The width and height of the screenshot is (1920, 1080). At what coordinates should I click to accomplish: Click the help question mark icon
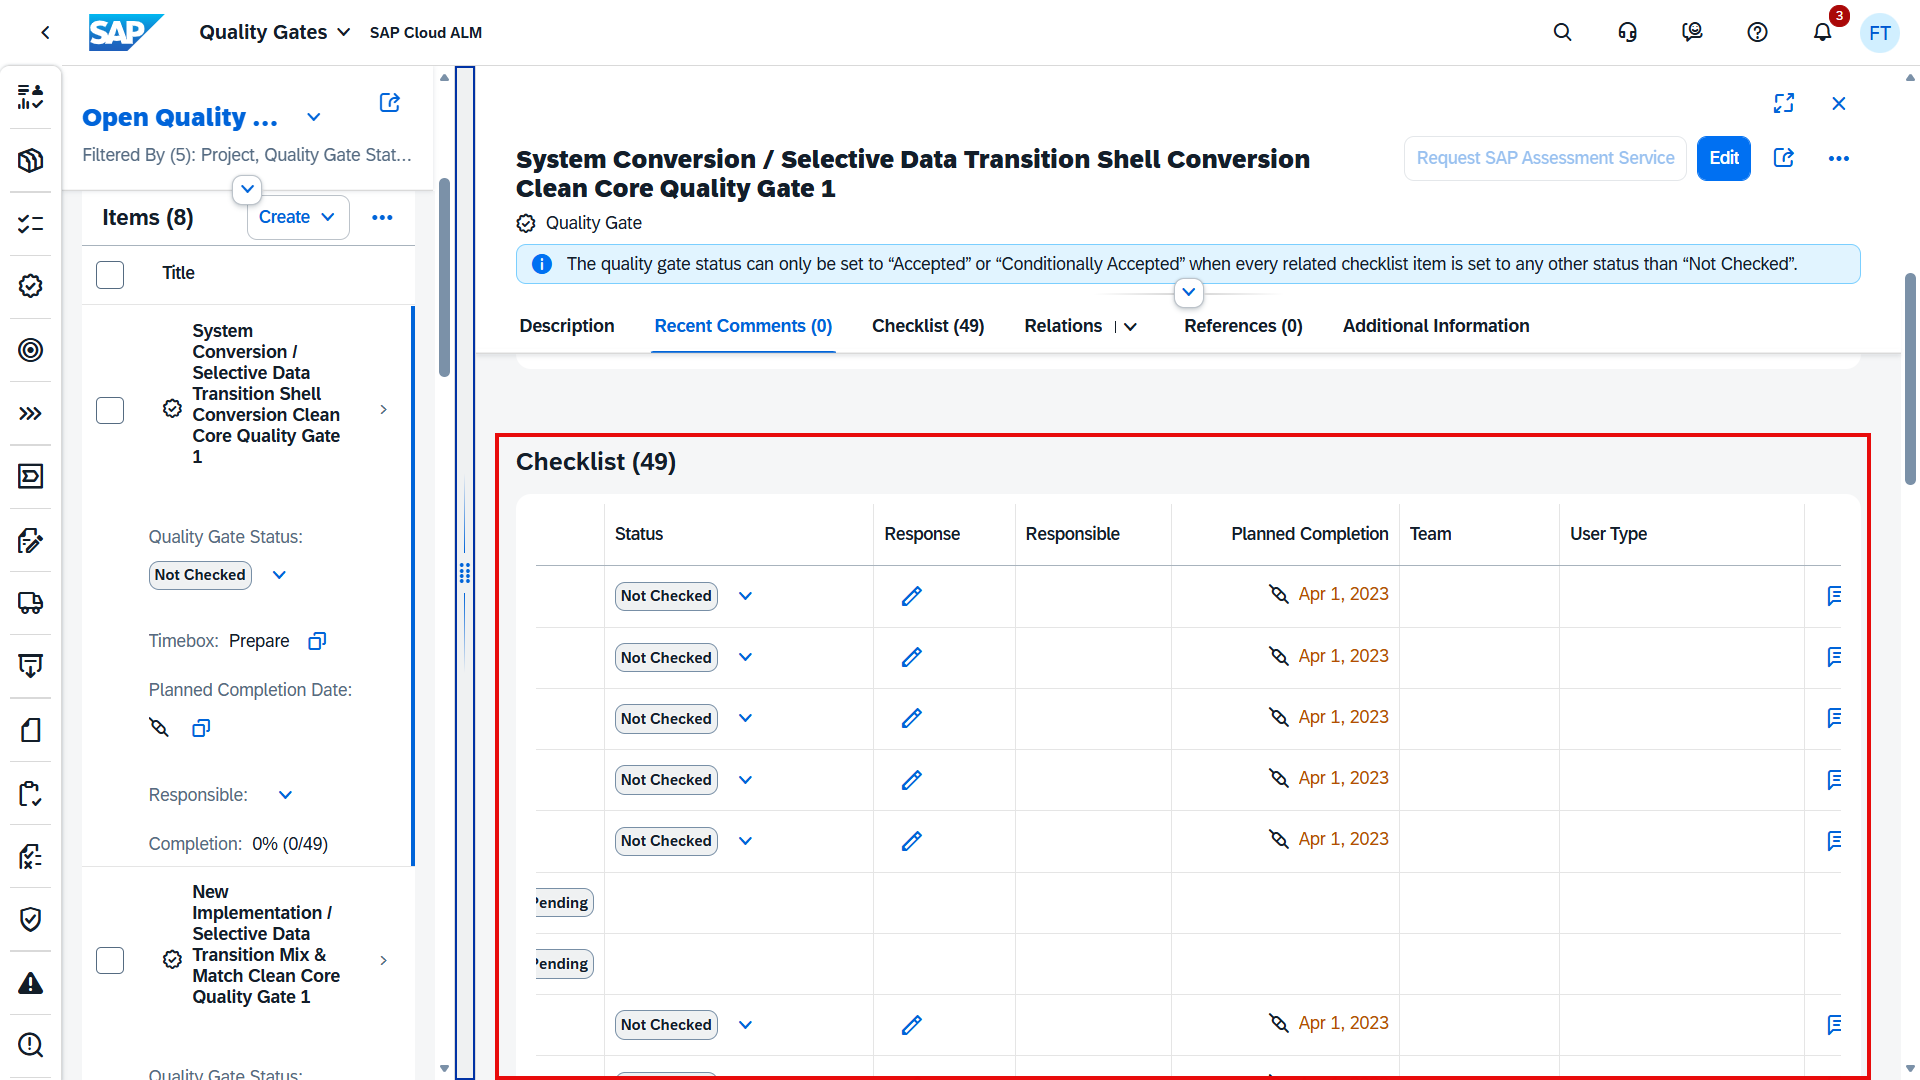(1757, 33)
